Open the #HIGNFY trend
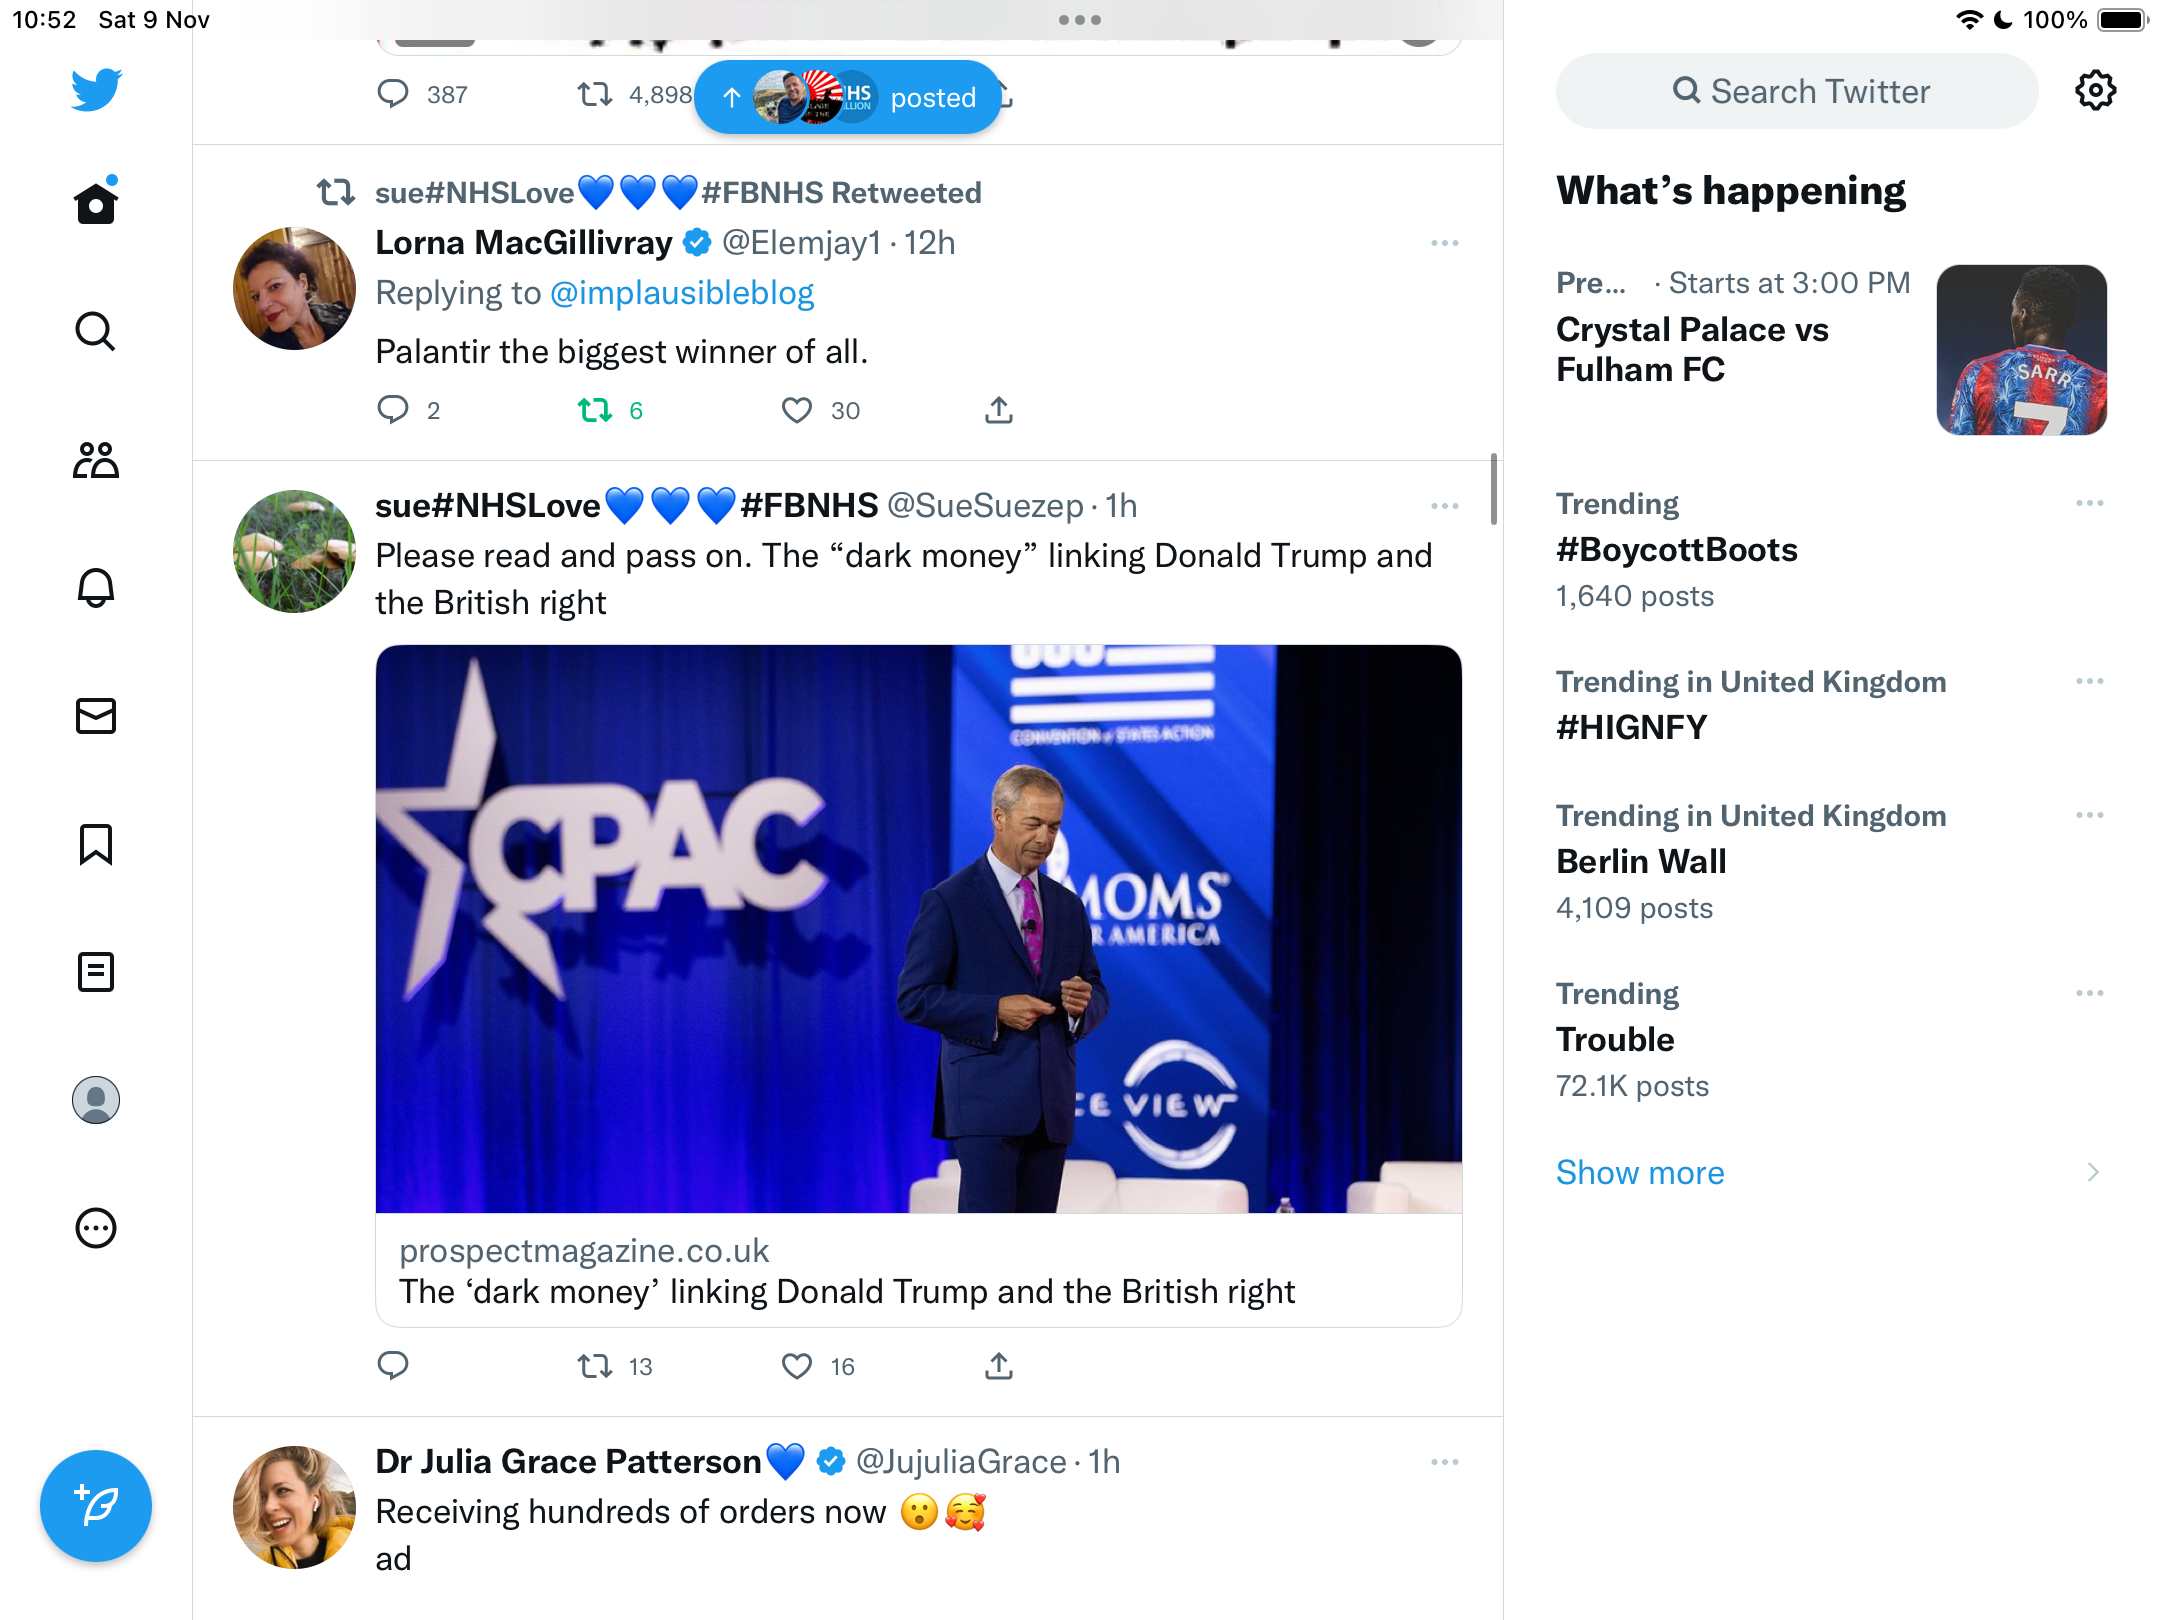 pyautogui.click(x=1632, y=727)
